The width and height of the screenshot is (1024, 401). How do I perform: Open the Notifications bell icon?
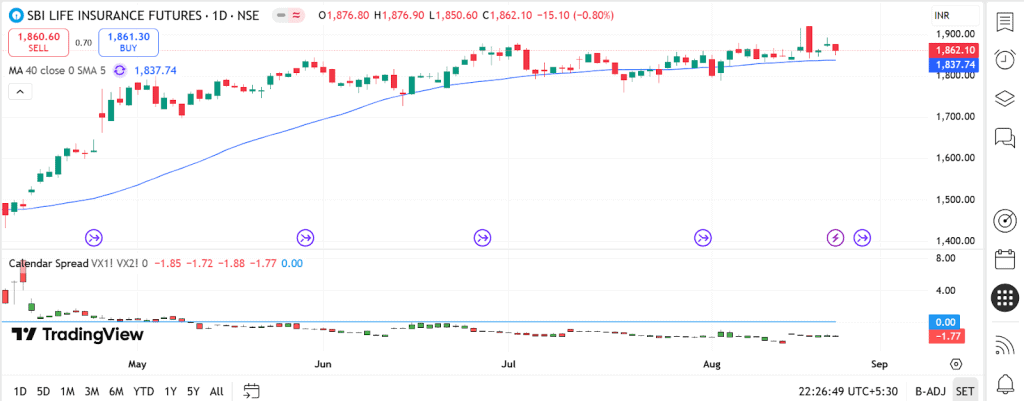[1004, 382]
